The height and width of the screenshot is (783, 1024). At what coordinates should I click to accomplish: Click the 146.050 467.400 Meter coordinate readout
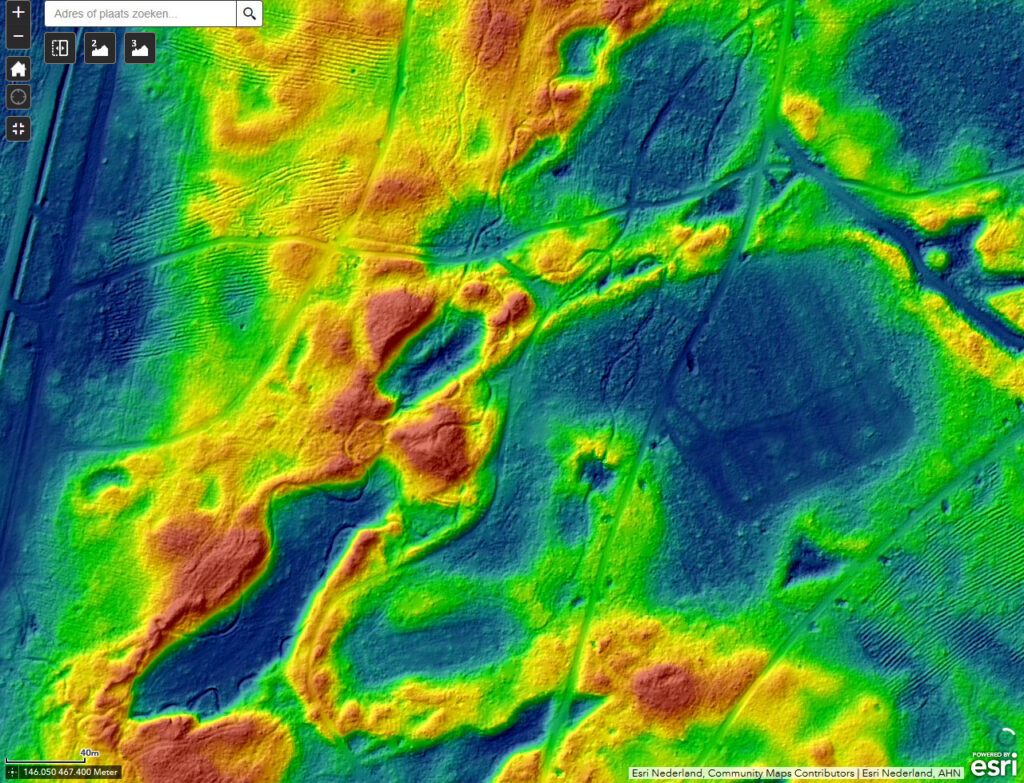point(70,772)
